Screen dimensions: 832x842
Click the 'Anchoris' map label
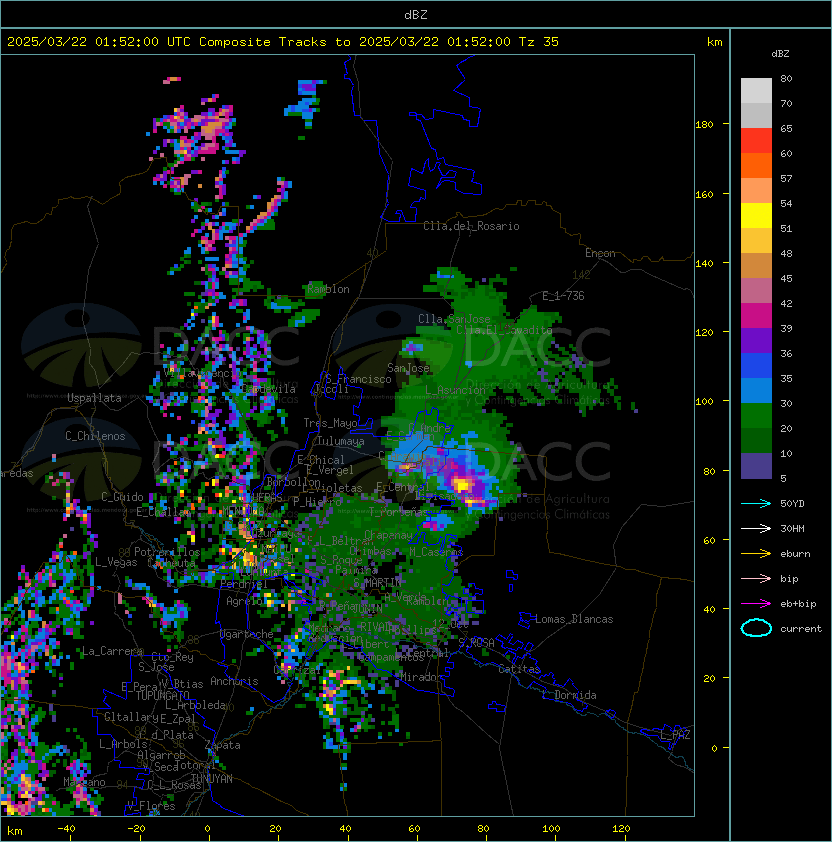coord(234,681)
